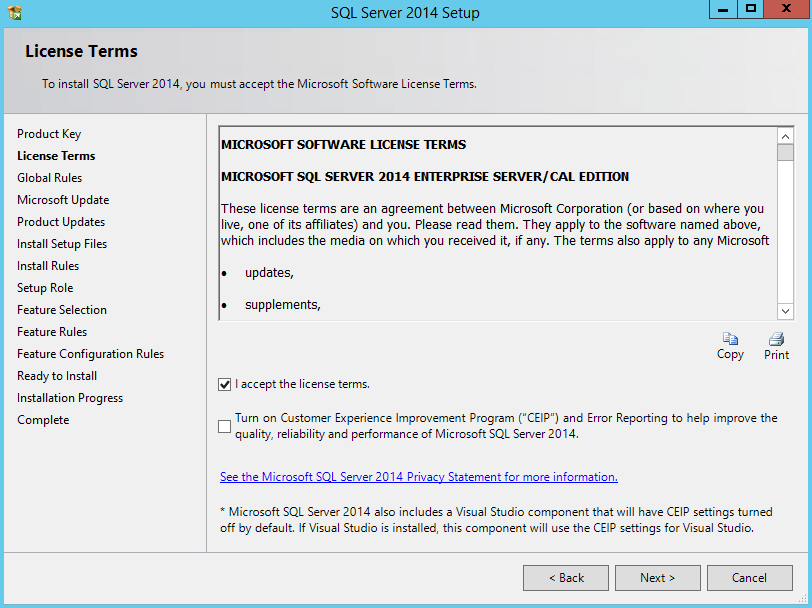Click the SQL Server Setup icon in title bar
Viewport: 812px width, 608px height.
pos(13,12)
